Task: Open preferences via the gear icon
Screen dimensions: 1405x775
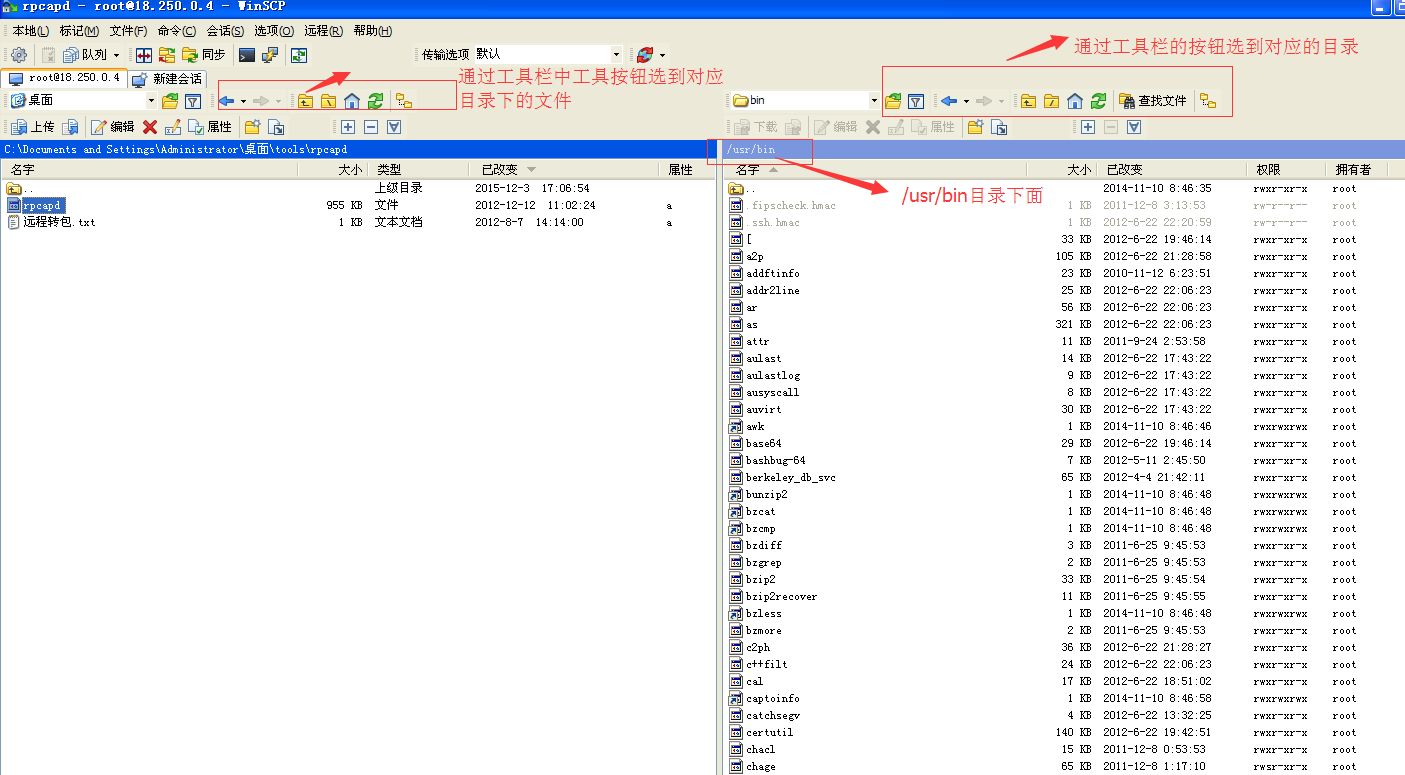Action: [18, 55]
